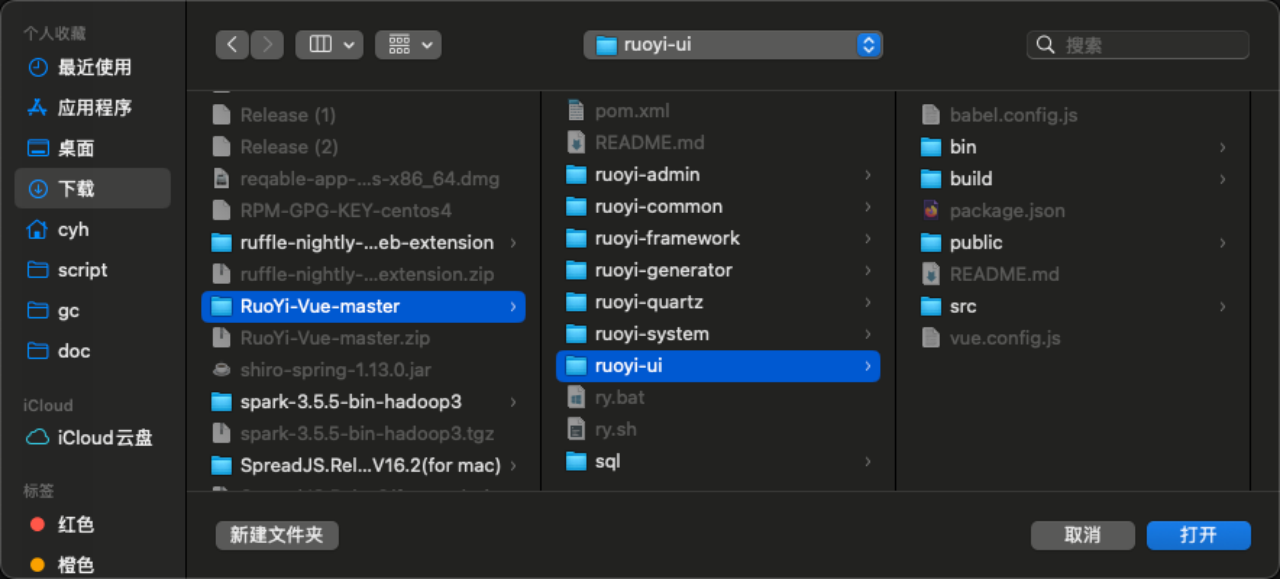Select the ruoyi-admin folder icon
Screen dimensions: 1280x579
[x=575, y=174]
